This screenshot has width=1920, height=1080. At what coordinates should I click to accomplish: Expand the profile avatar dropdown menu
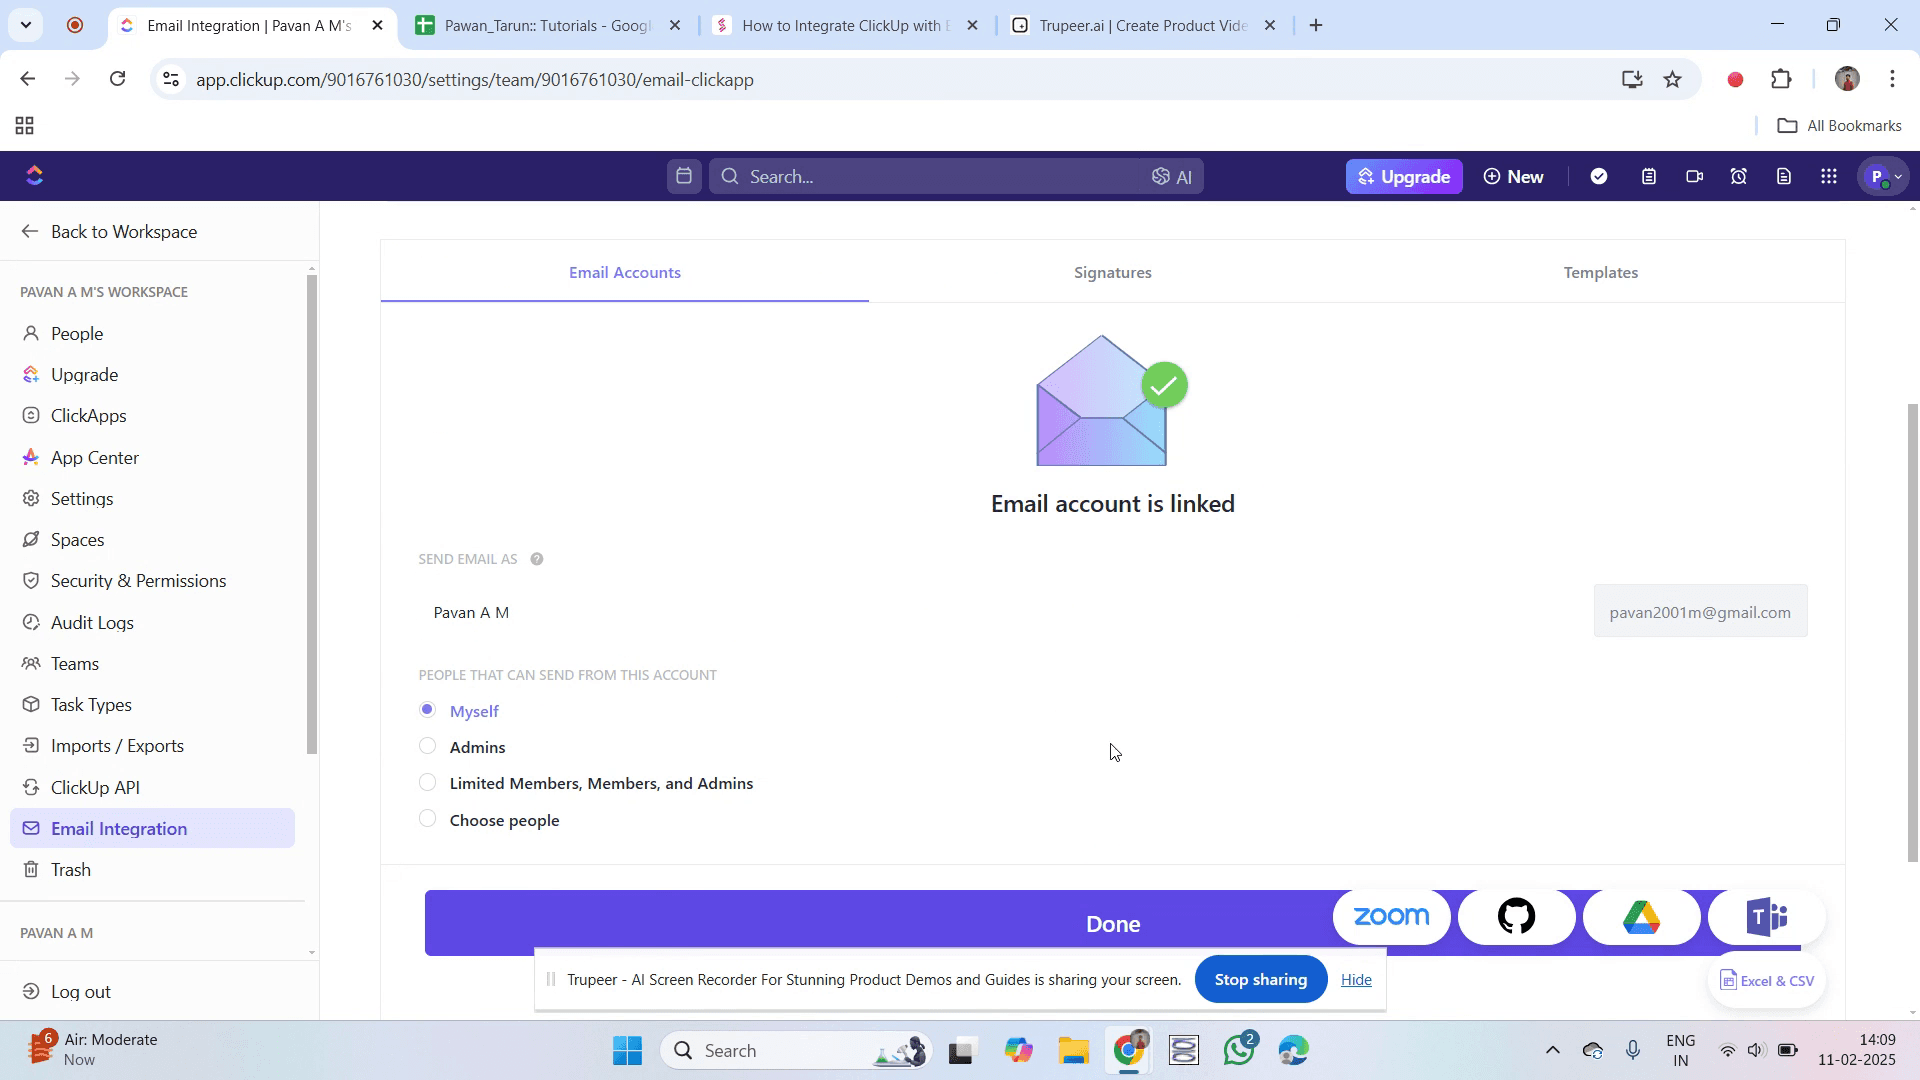click(x=1885, y=176)
